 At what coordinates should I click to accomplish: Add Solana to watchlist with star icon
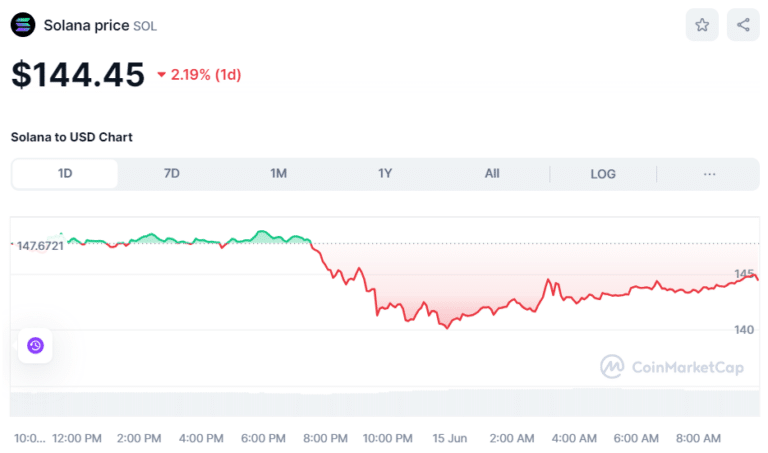(702, 25)
